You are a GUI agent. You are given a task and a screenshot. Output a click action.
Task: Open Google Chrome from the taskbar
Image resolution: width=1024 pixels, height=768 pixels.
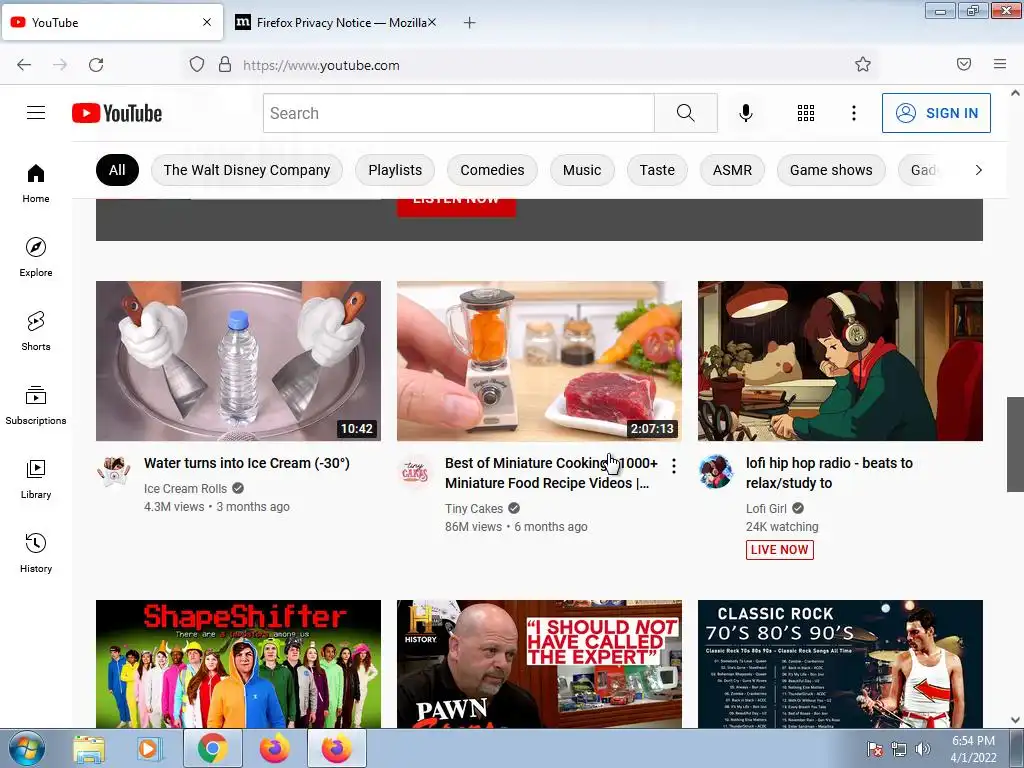(213, 748)
